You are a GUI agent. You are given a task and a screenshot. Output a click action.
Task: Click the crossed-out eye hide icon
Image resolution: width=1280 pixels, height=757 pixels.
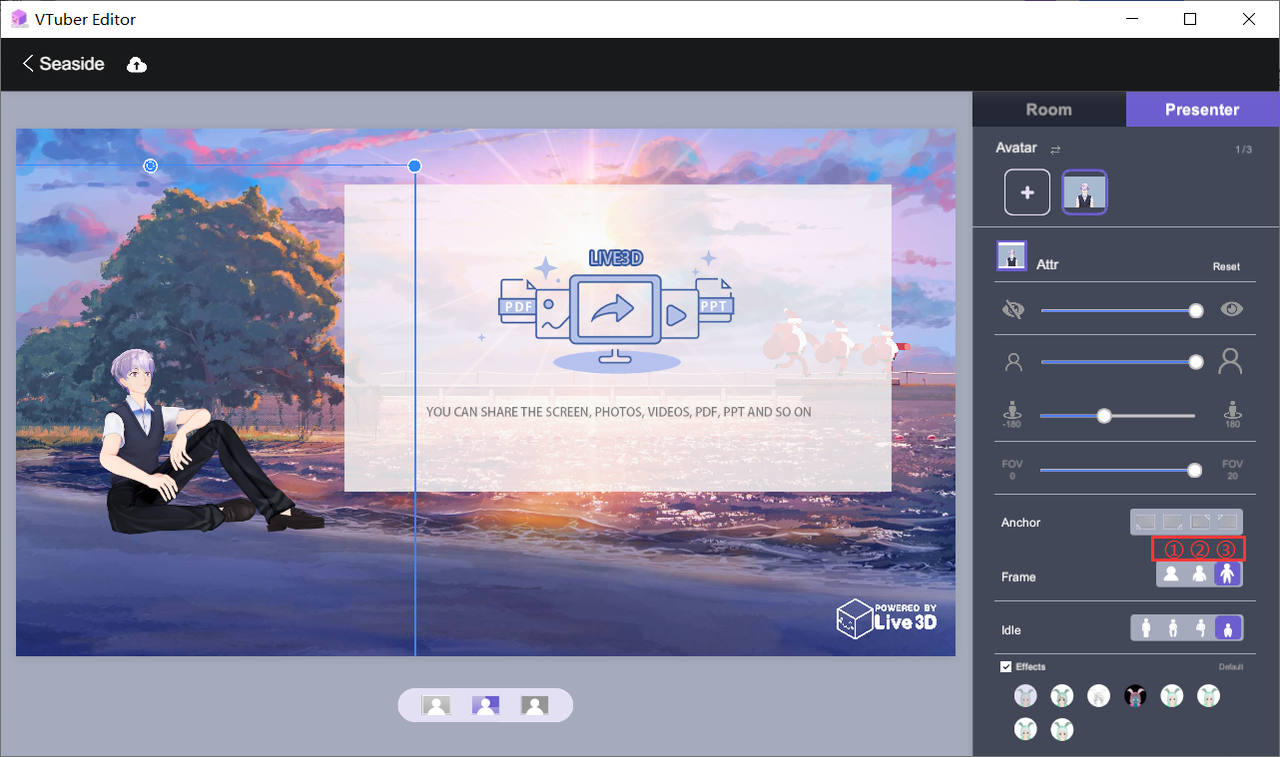click(1014, 310)
